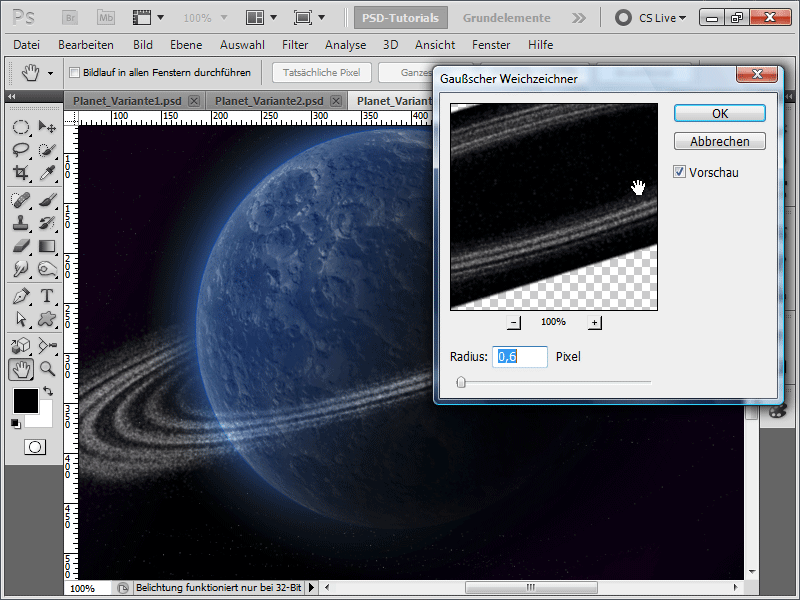Open Hand tool preset picker arrow

pos(50,73)
